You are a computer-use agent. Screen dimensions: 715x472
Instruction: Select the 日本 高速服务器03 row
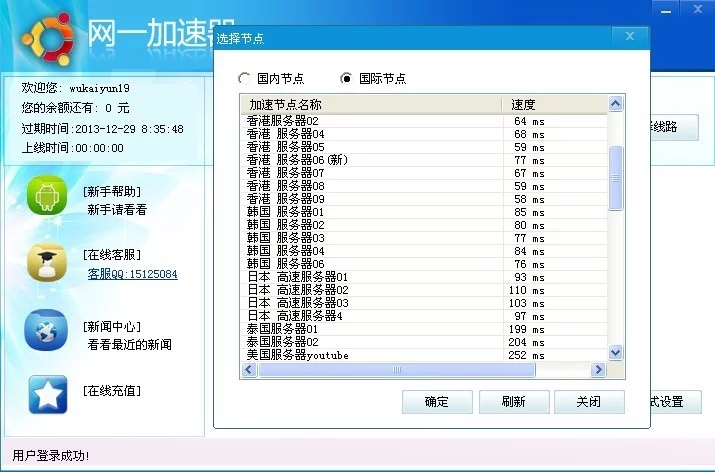[x=424, y=303]
